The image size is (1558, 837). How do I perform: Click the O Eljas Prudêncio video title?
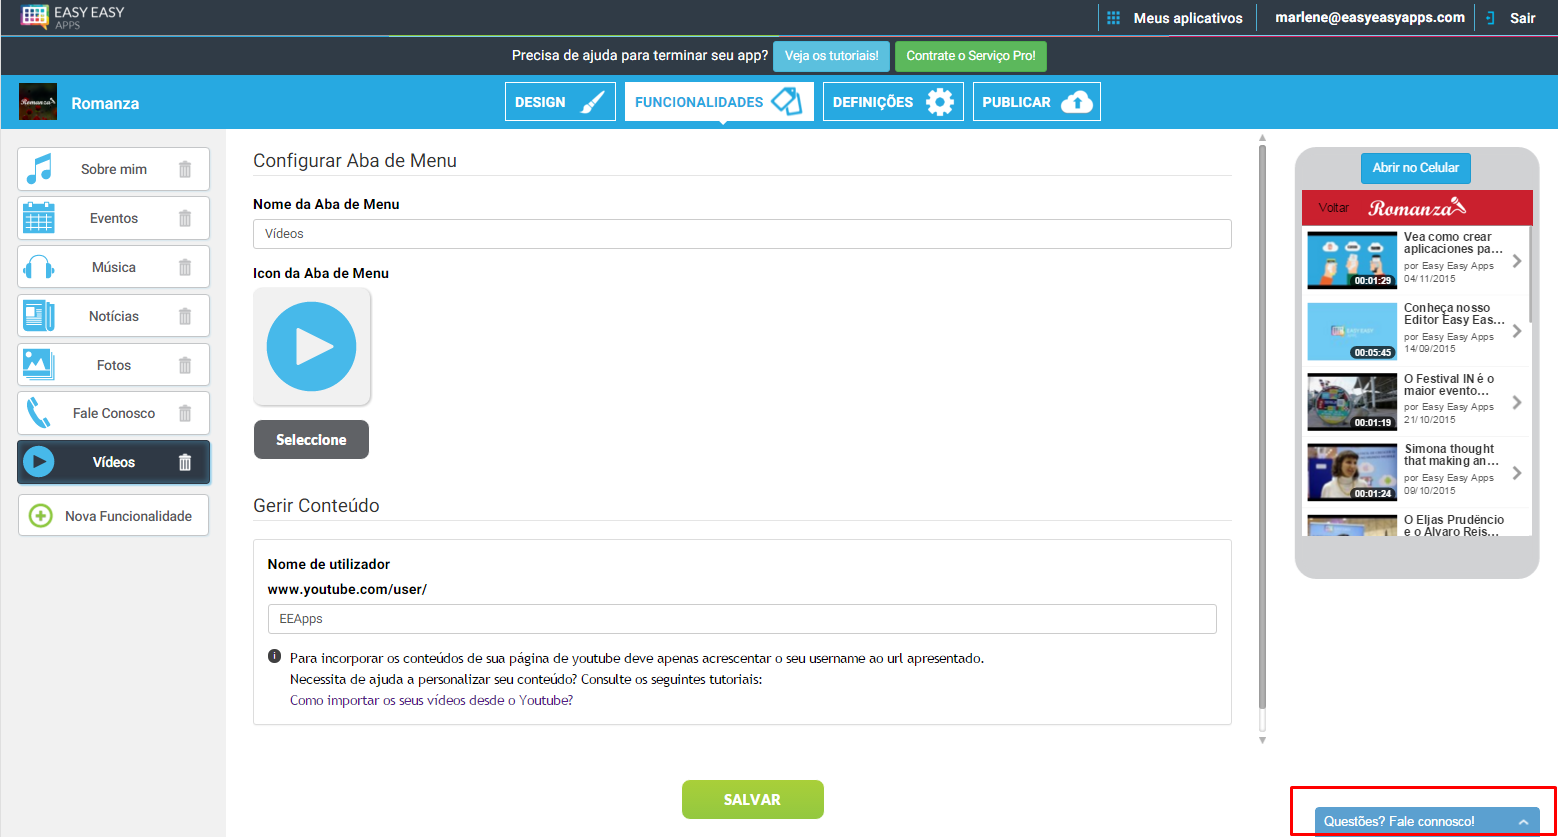click(1453, 526)
